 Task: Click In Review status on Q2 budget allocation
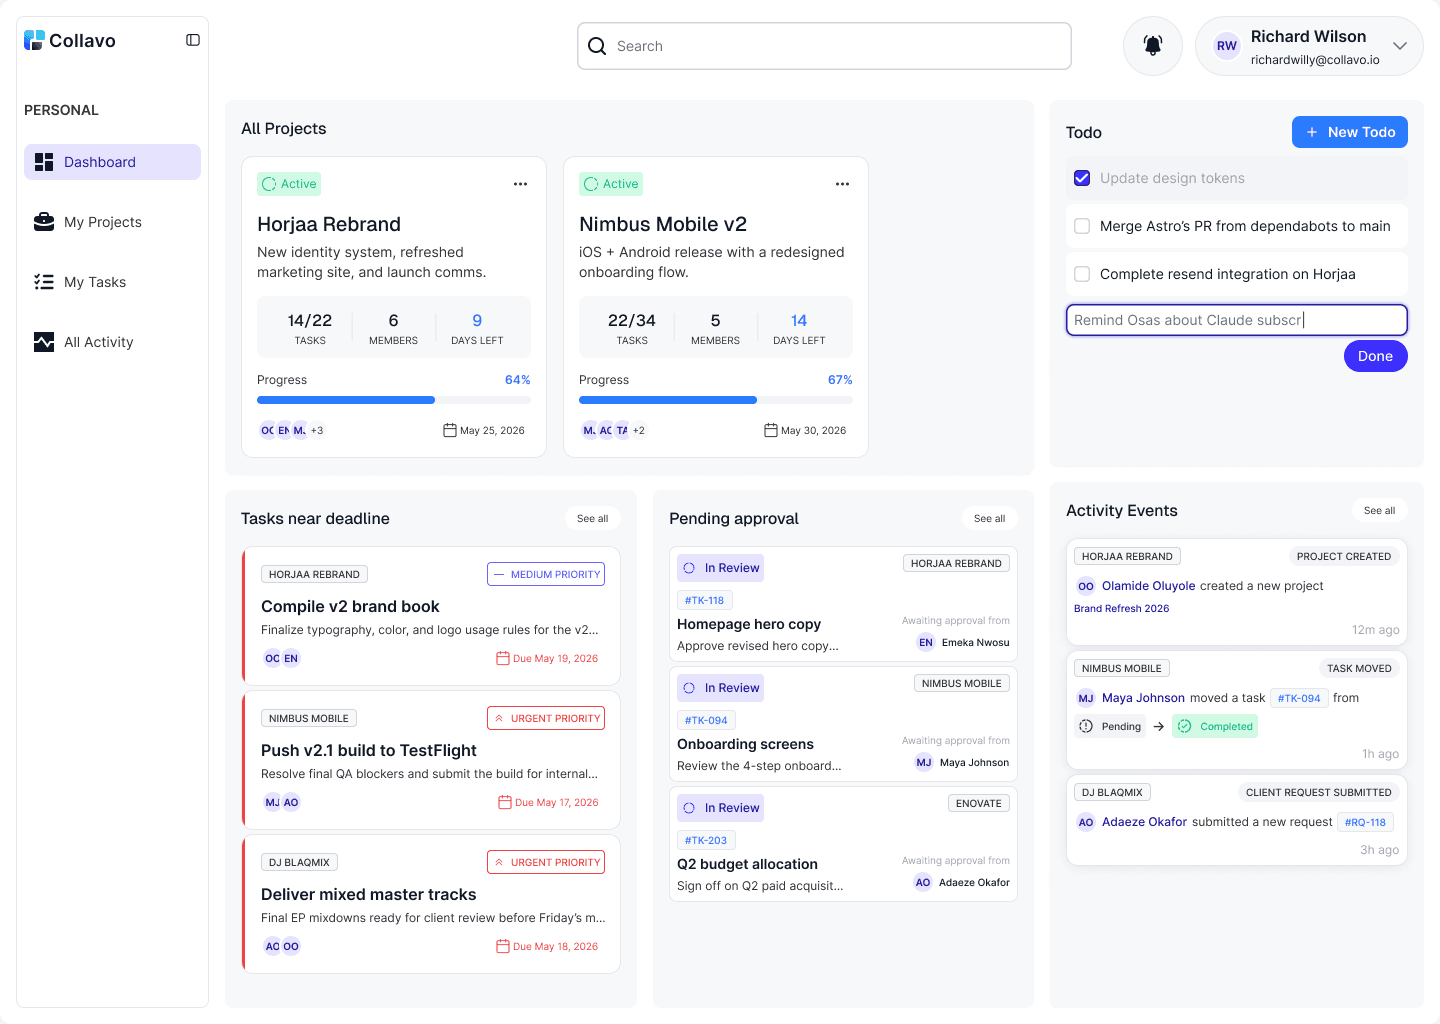(720, 808)
